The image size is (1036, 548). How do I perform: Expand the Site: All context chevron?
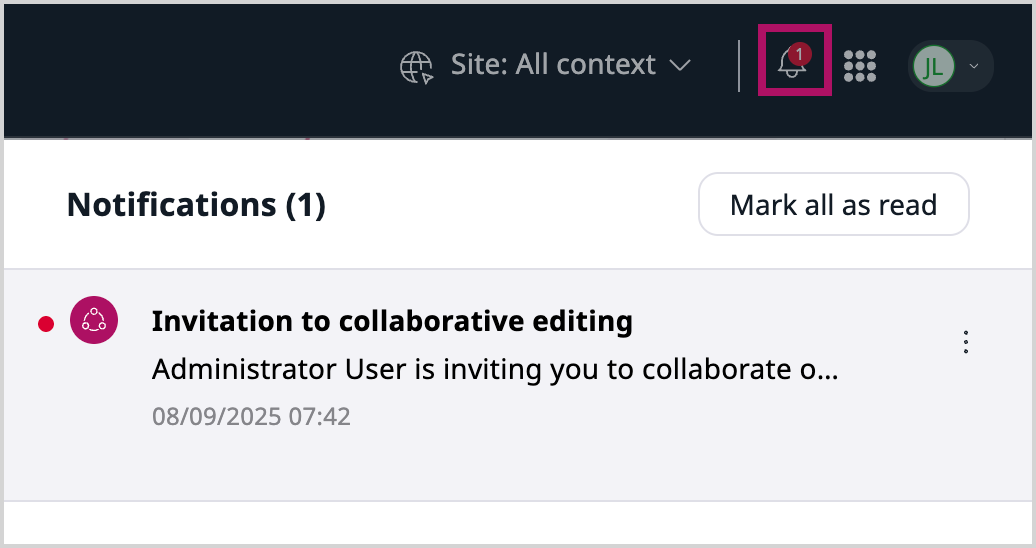click(680, 66)
